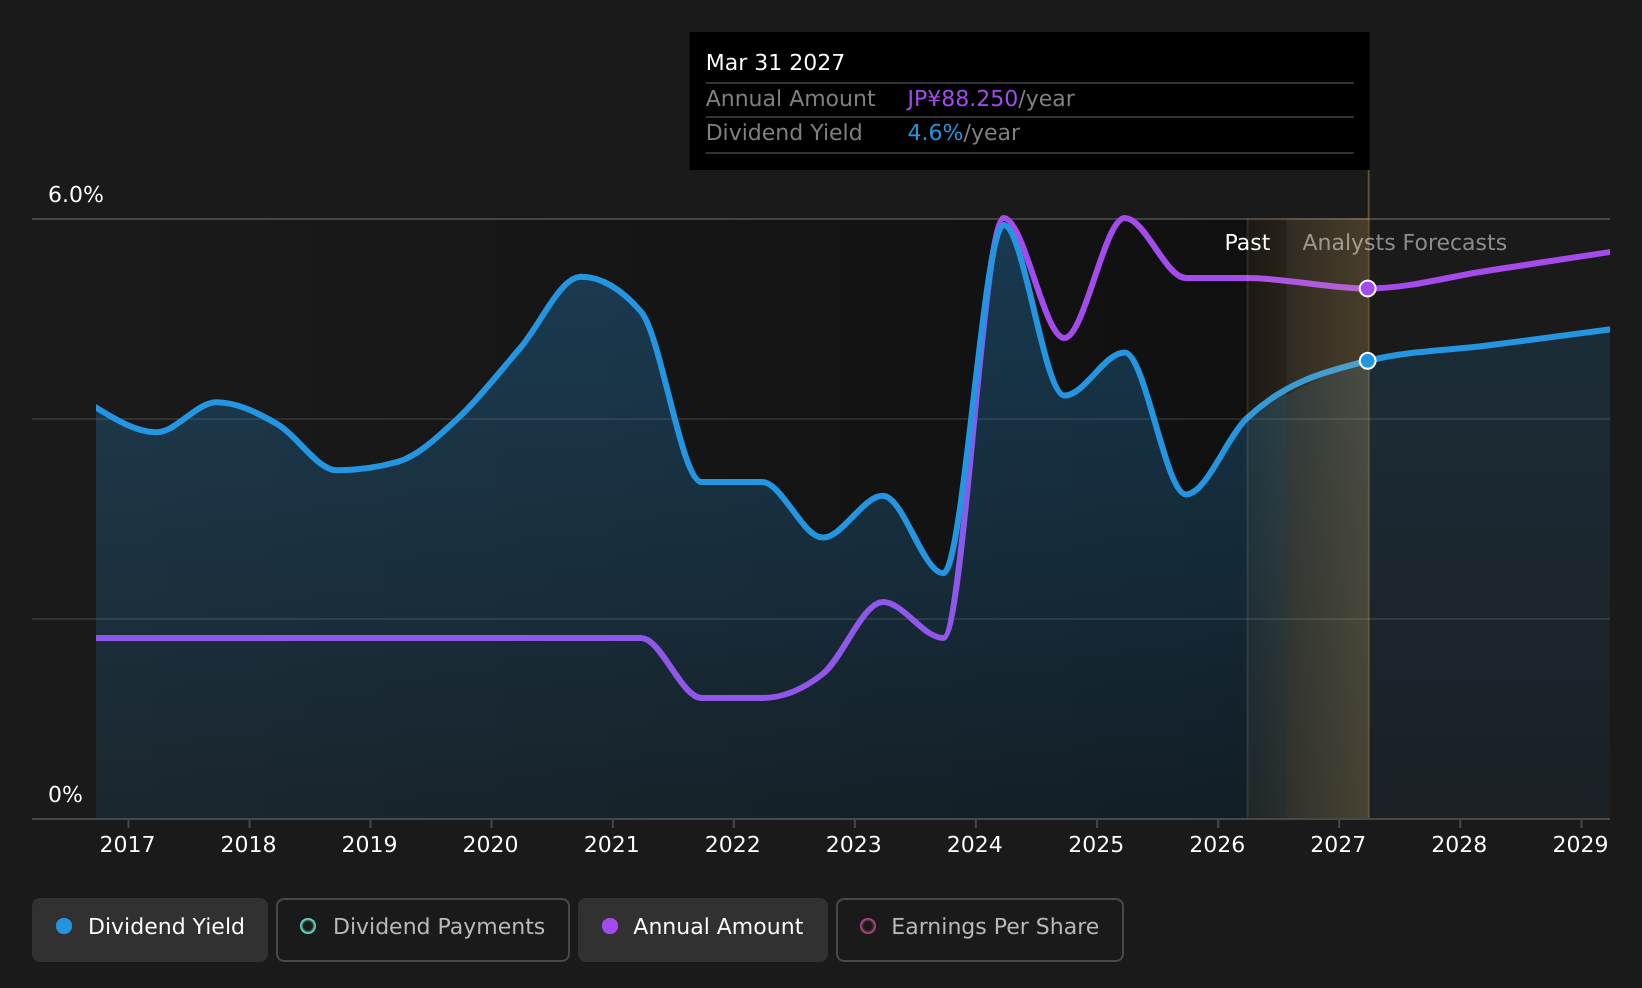Click the blue Dividend Yield data point marker

click(1367, 360)
